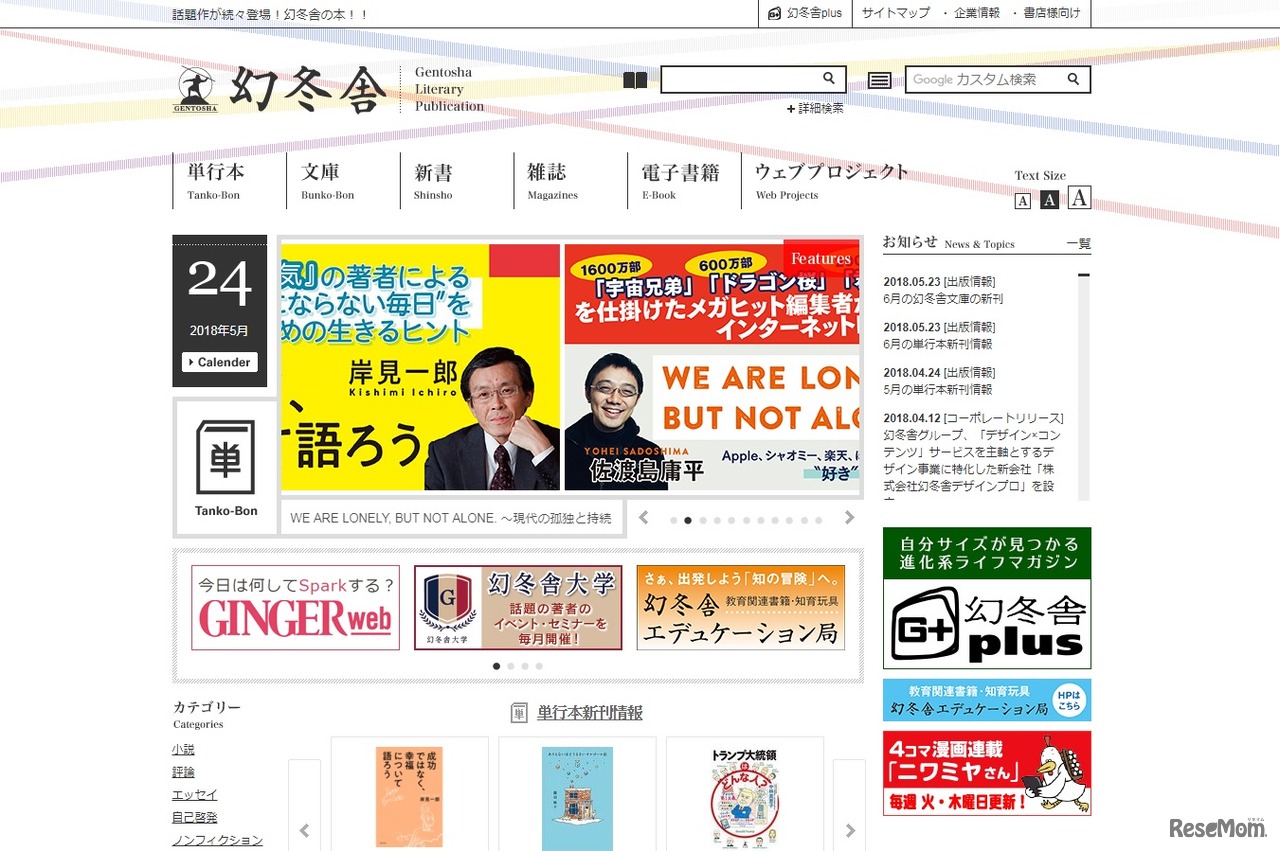Show the previous feature slide
Viewport: 1280px width, 851px height.
pos(644,518)
